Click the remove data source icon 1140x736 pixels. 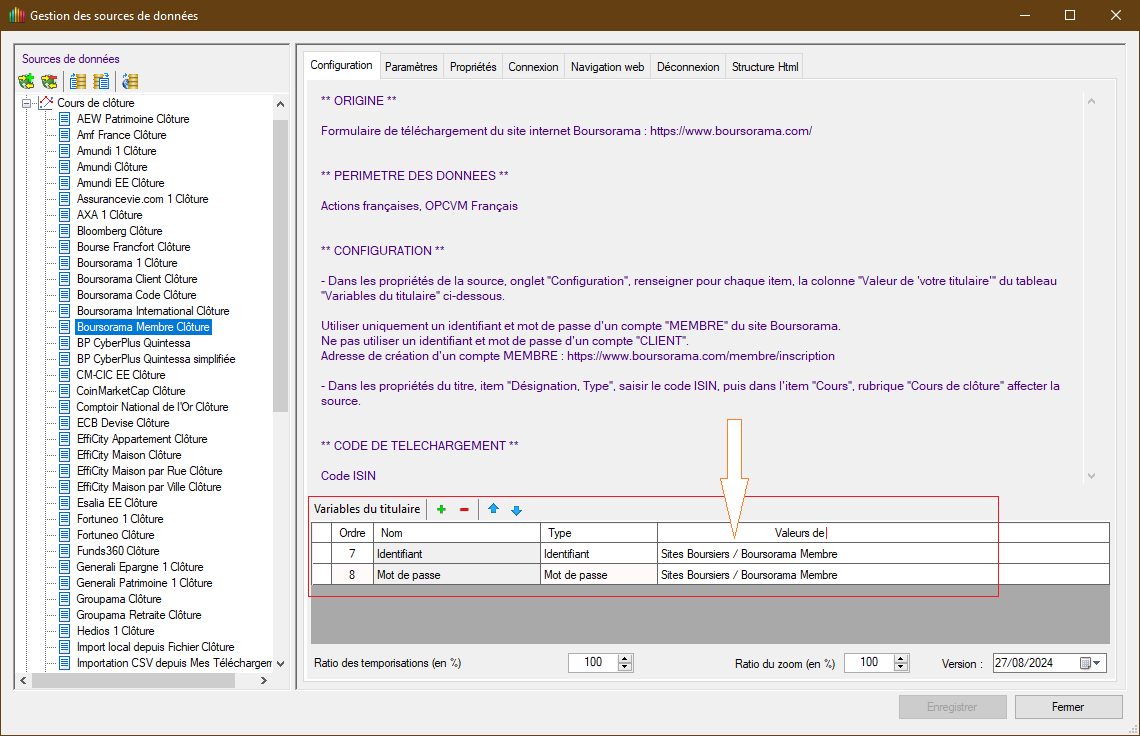coord(48,81)
